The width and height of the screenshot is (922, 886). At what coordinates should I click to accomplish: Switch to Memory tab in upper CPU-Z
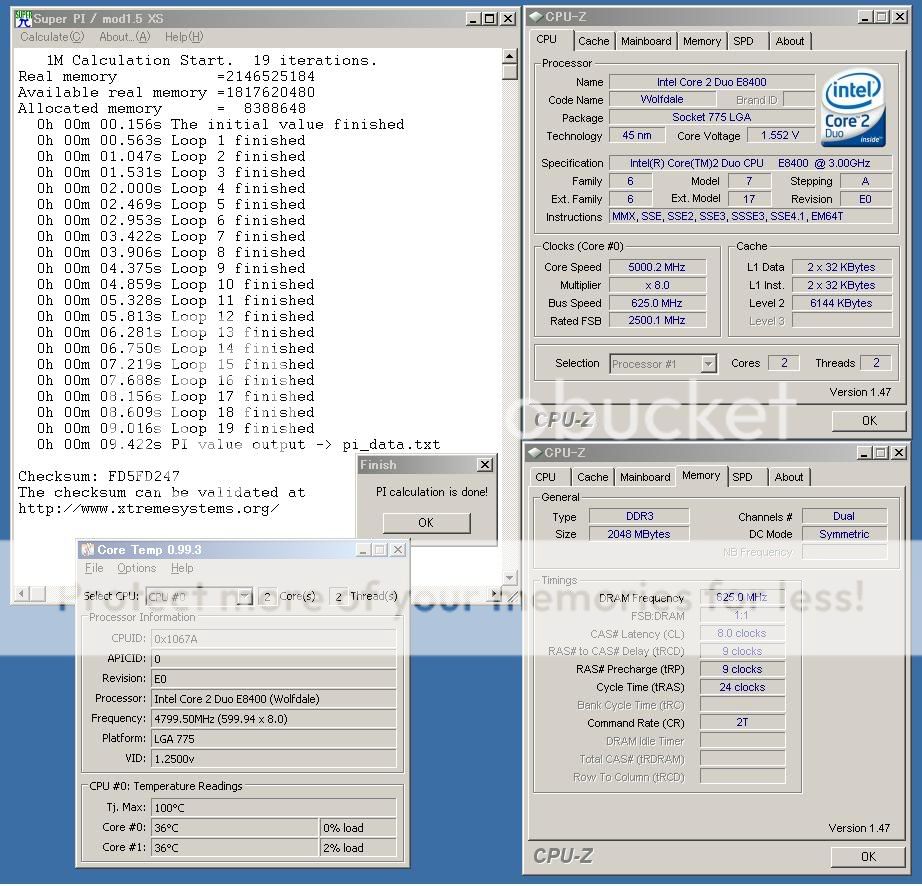click(701, 41)
